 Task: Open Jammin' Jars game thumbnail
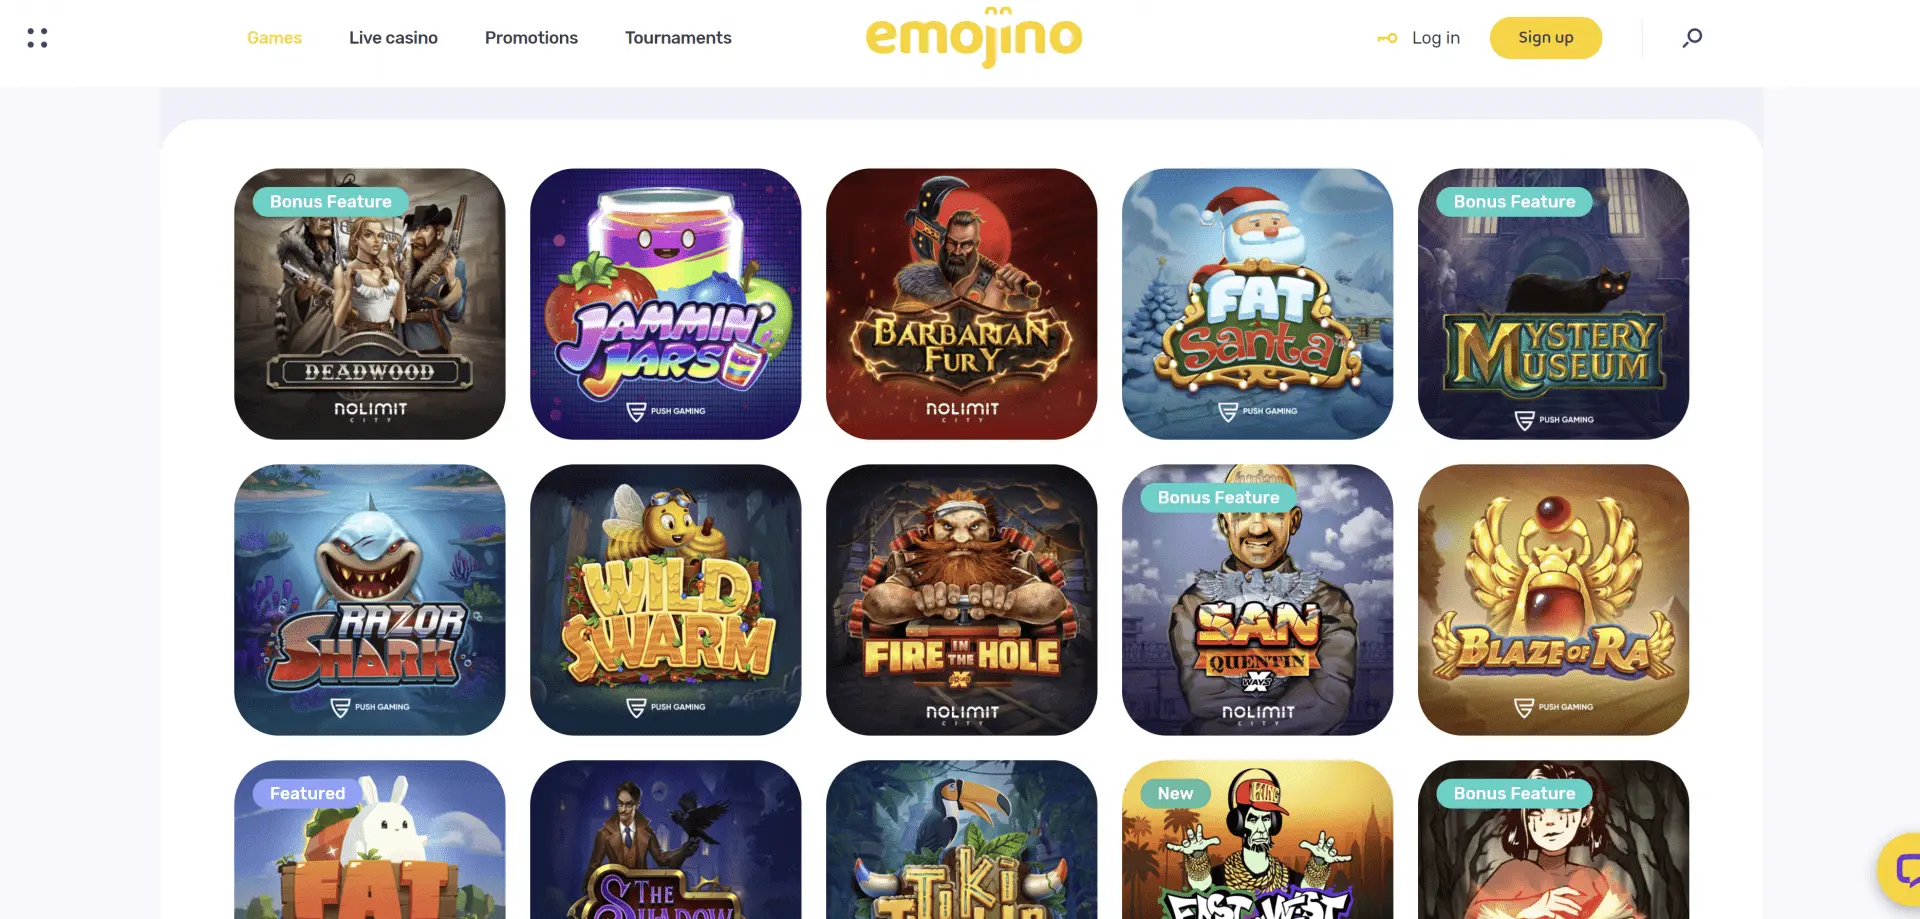[666, 304]
